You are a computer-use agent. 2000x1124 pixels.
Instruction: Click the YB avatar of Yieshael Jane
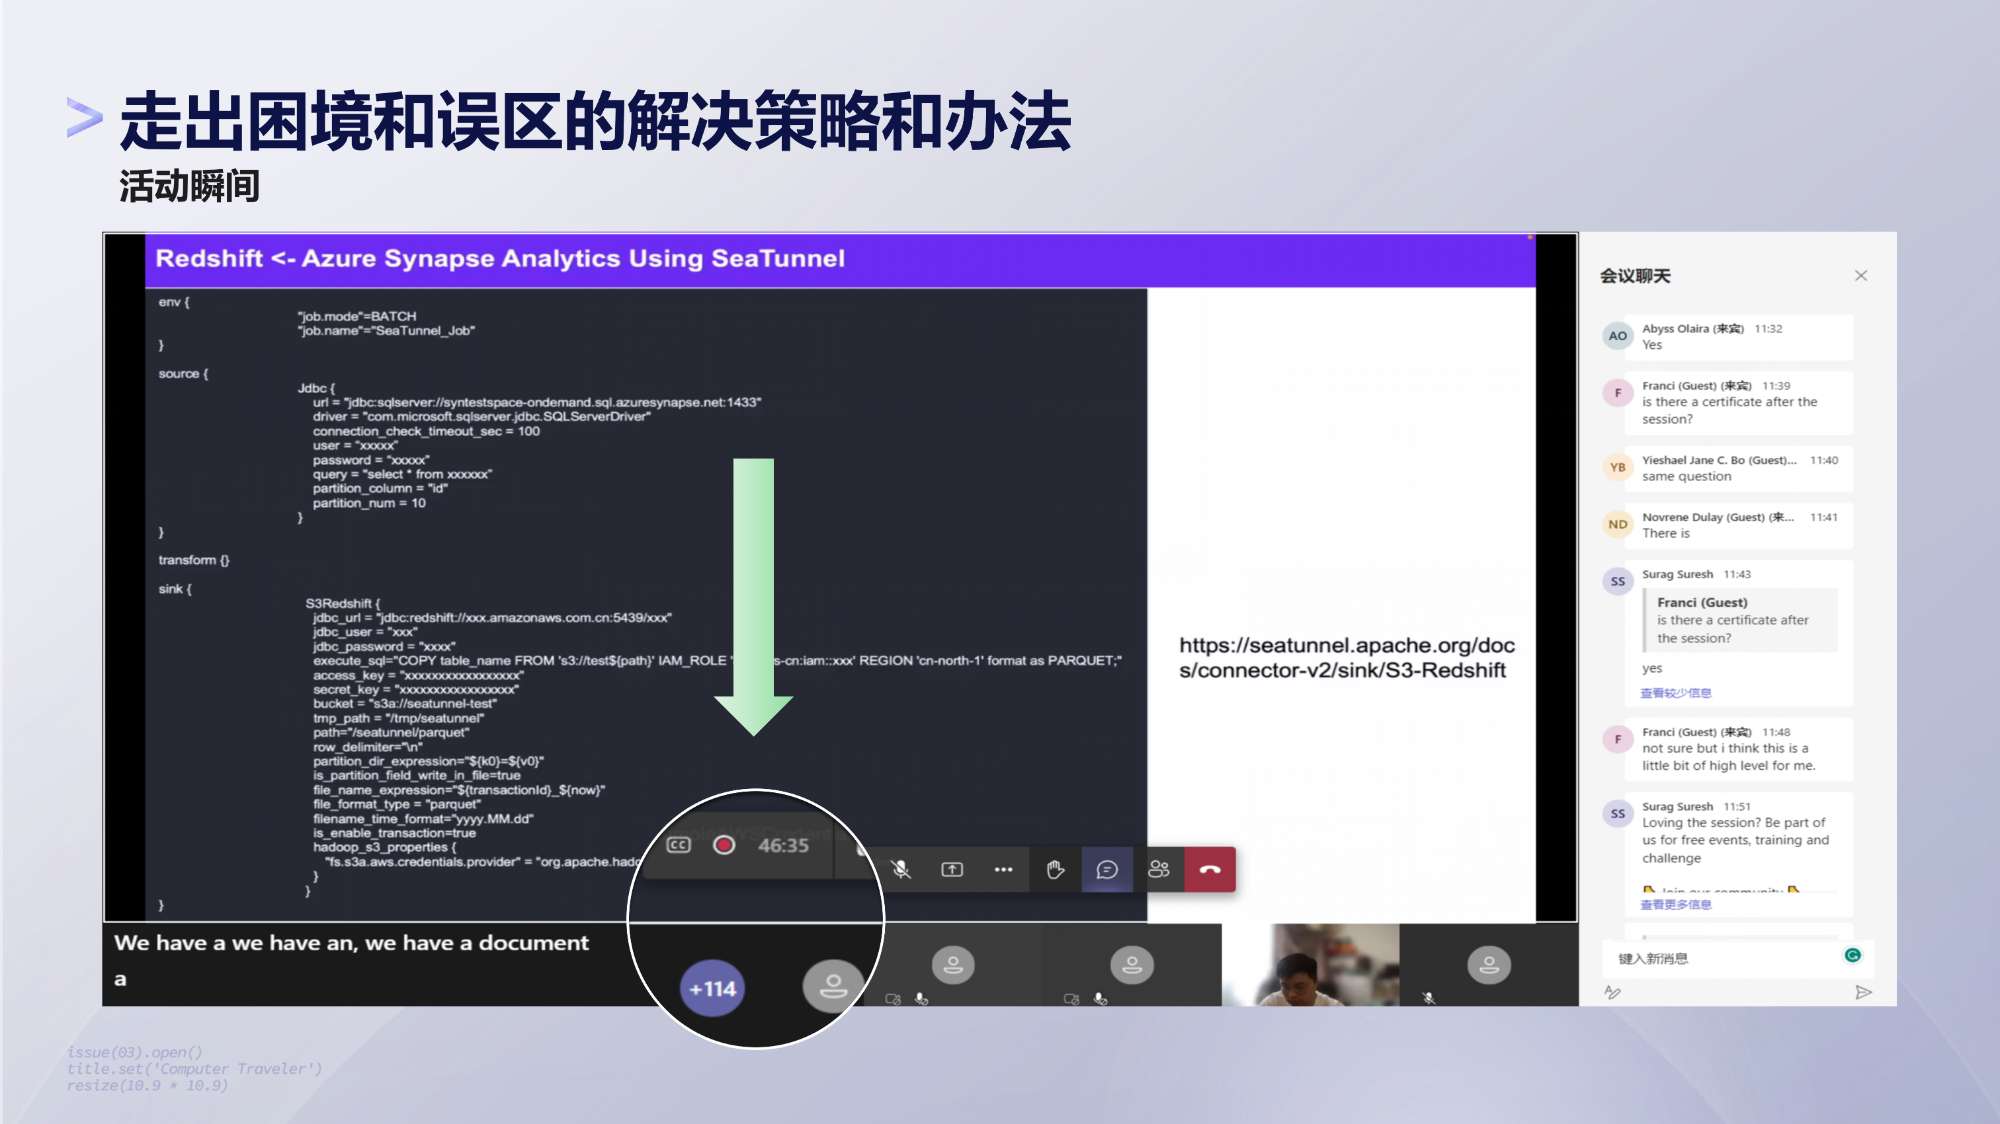pos(1617,467)
